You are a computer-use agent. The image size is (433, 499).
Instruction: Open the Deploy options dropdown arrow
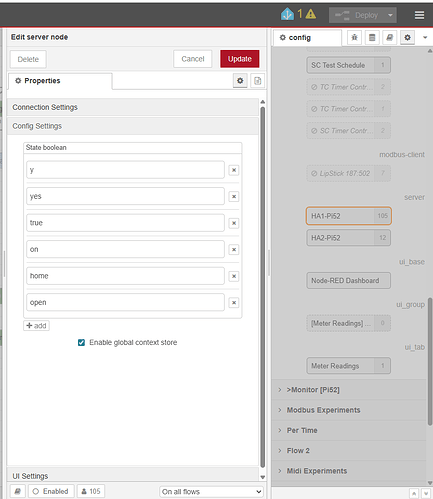390,15
